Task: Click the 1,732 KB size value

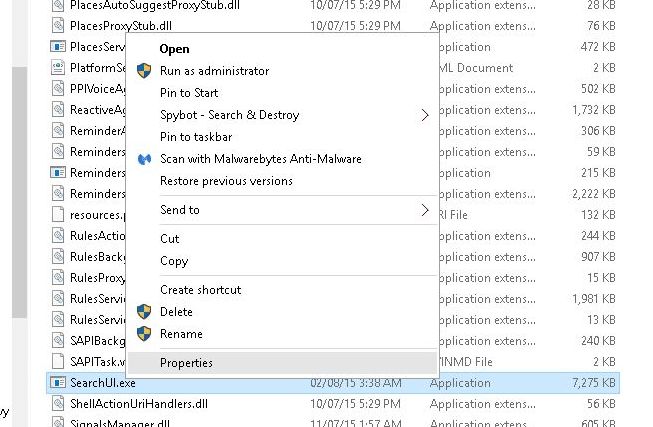Action: [x=593, y=110]
